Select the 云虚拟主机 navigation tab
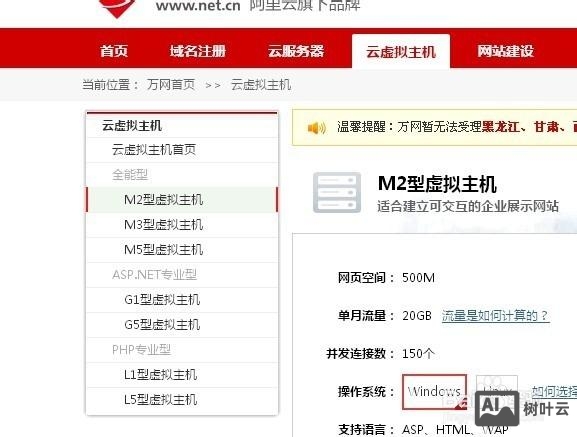This screenshot has width=577, height=437. [401, 51]
